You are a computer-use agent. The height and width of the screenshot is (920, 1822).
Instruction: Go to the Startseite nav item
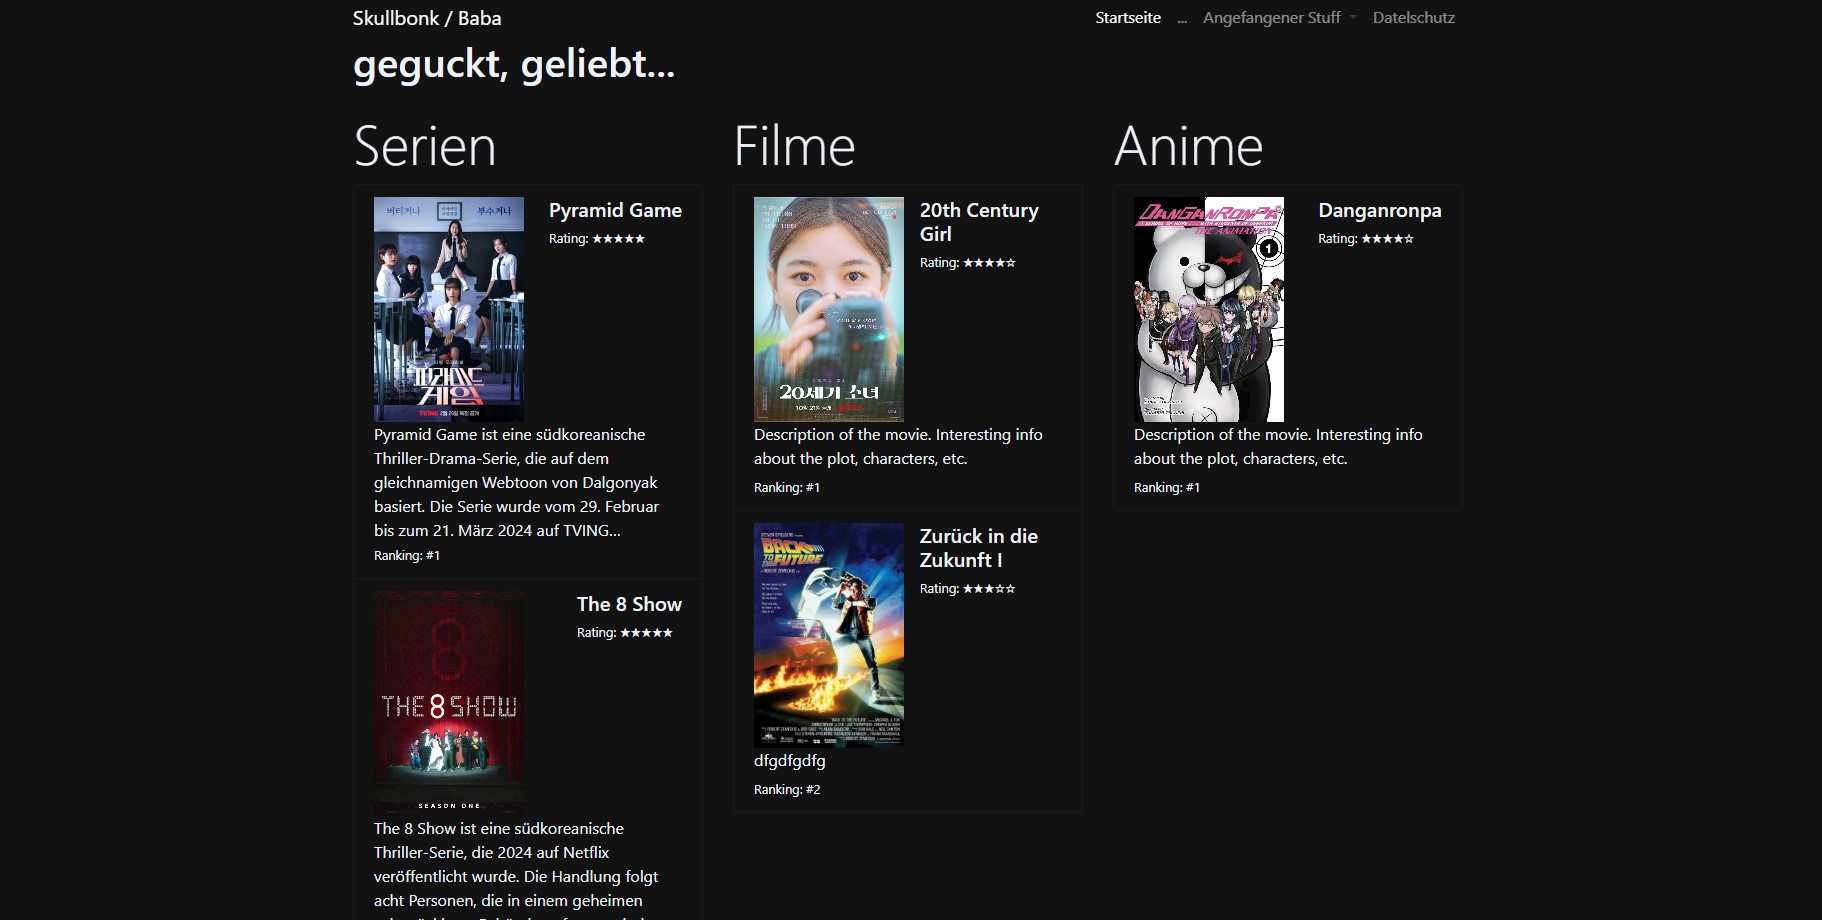(x=1128, y=18)
